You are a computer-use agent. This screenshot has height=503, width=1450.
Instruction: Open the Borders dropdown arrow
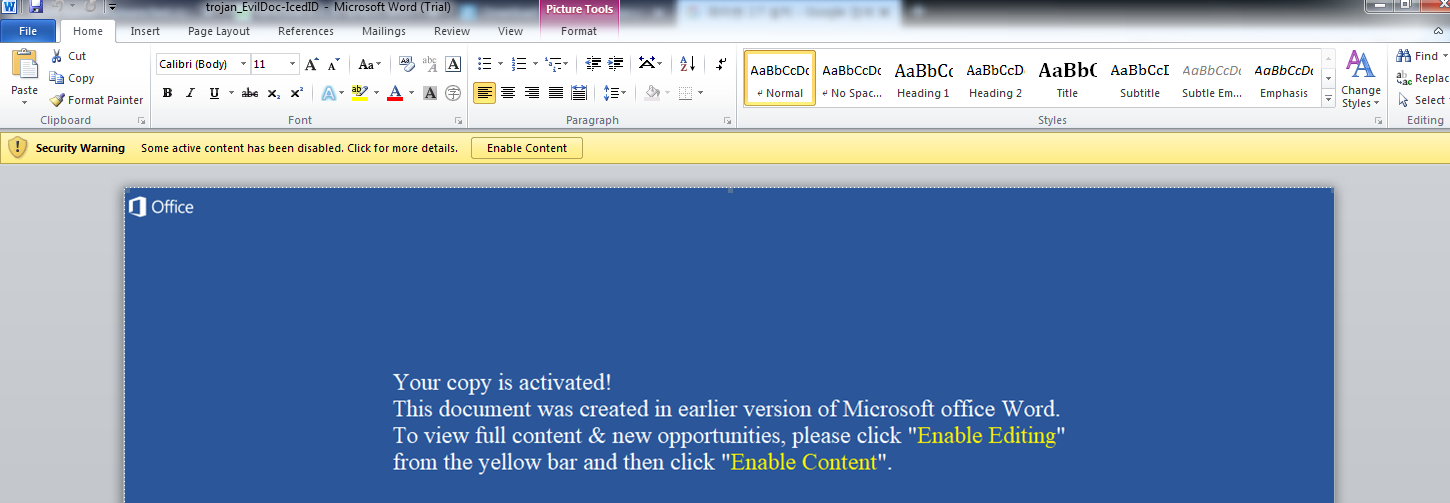coord(700,93)
